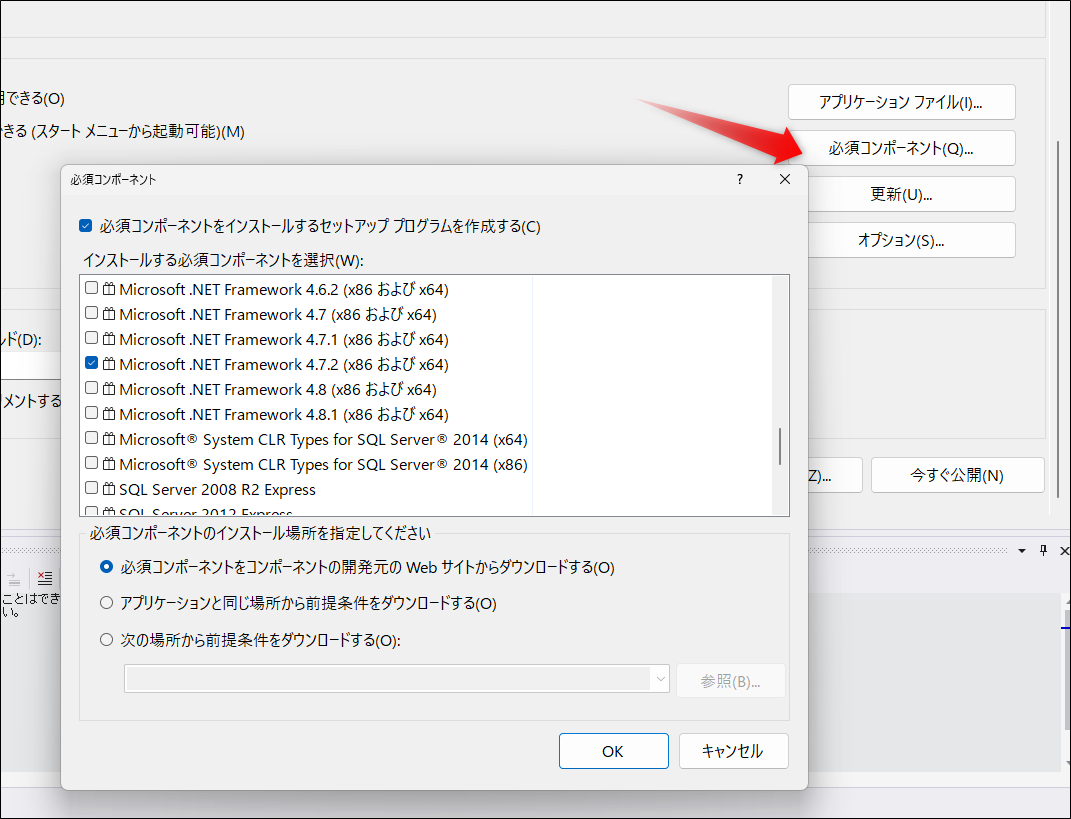This screenshot has height=819, width=1071.
Task: Click the 今すぐ公開(N) button
Action: coord(957,475)
